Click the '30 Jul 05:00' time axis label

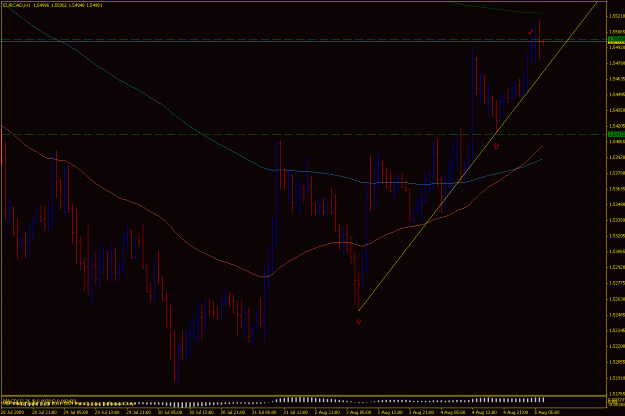[170, 412]
